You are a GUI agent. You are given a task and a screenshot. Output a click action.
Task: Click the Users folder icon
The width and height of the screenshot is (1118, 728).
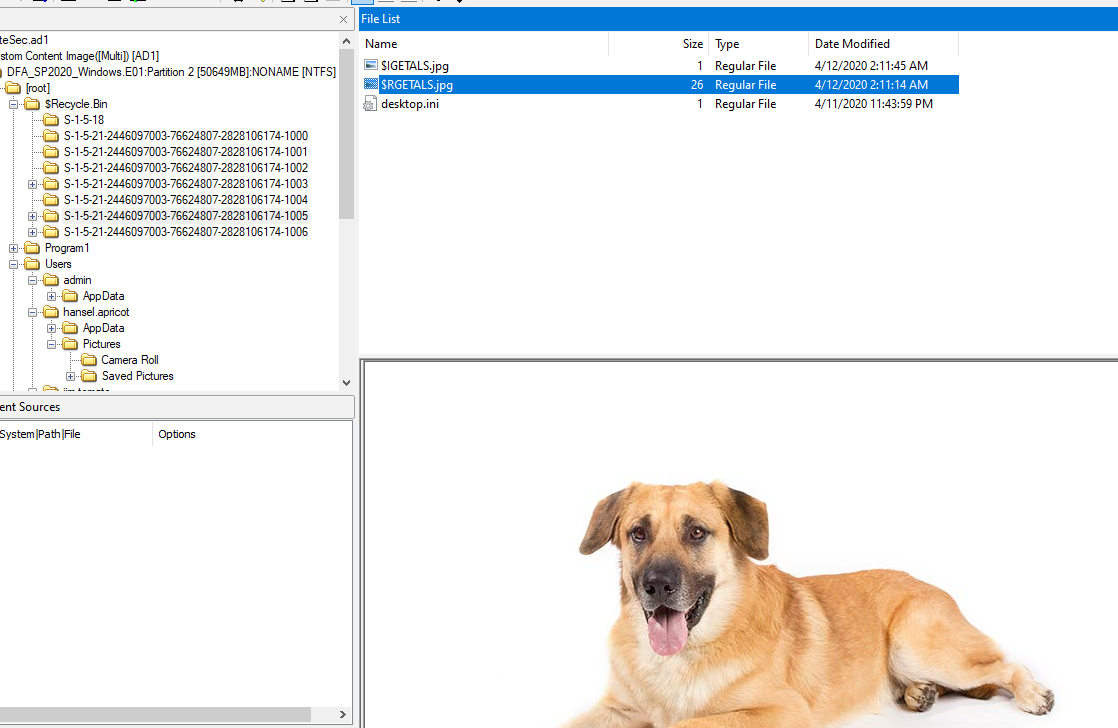(x=32, y=264)
